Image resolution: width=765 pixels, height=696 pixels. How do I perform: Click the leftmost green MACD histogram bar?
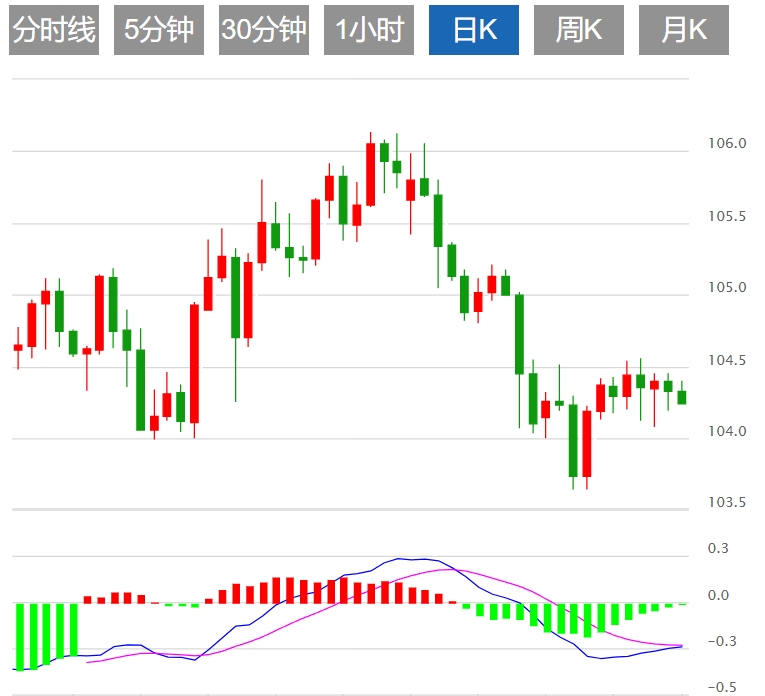tap(19, 636)
